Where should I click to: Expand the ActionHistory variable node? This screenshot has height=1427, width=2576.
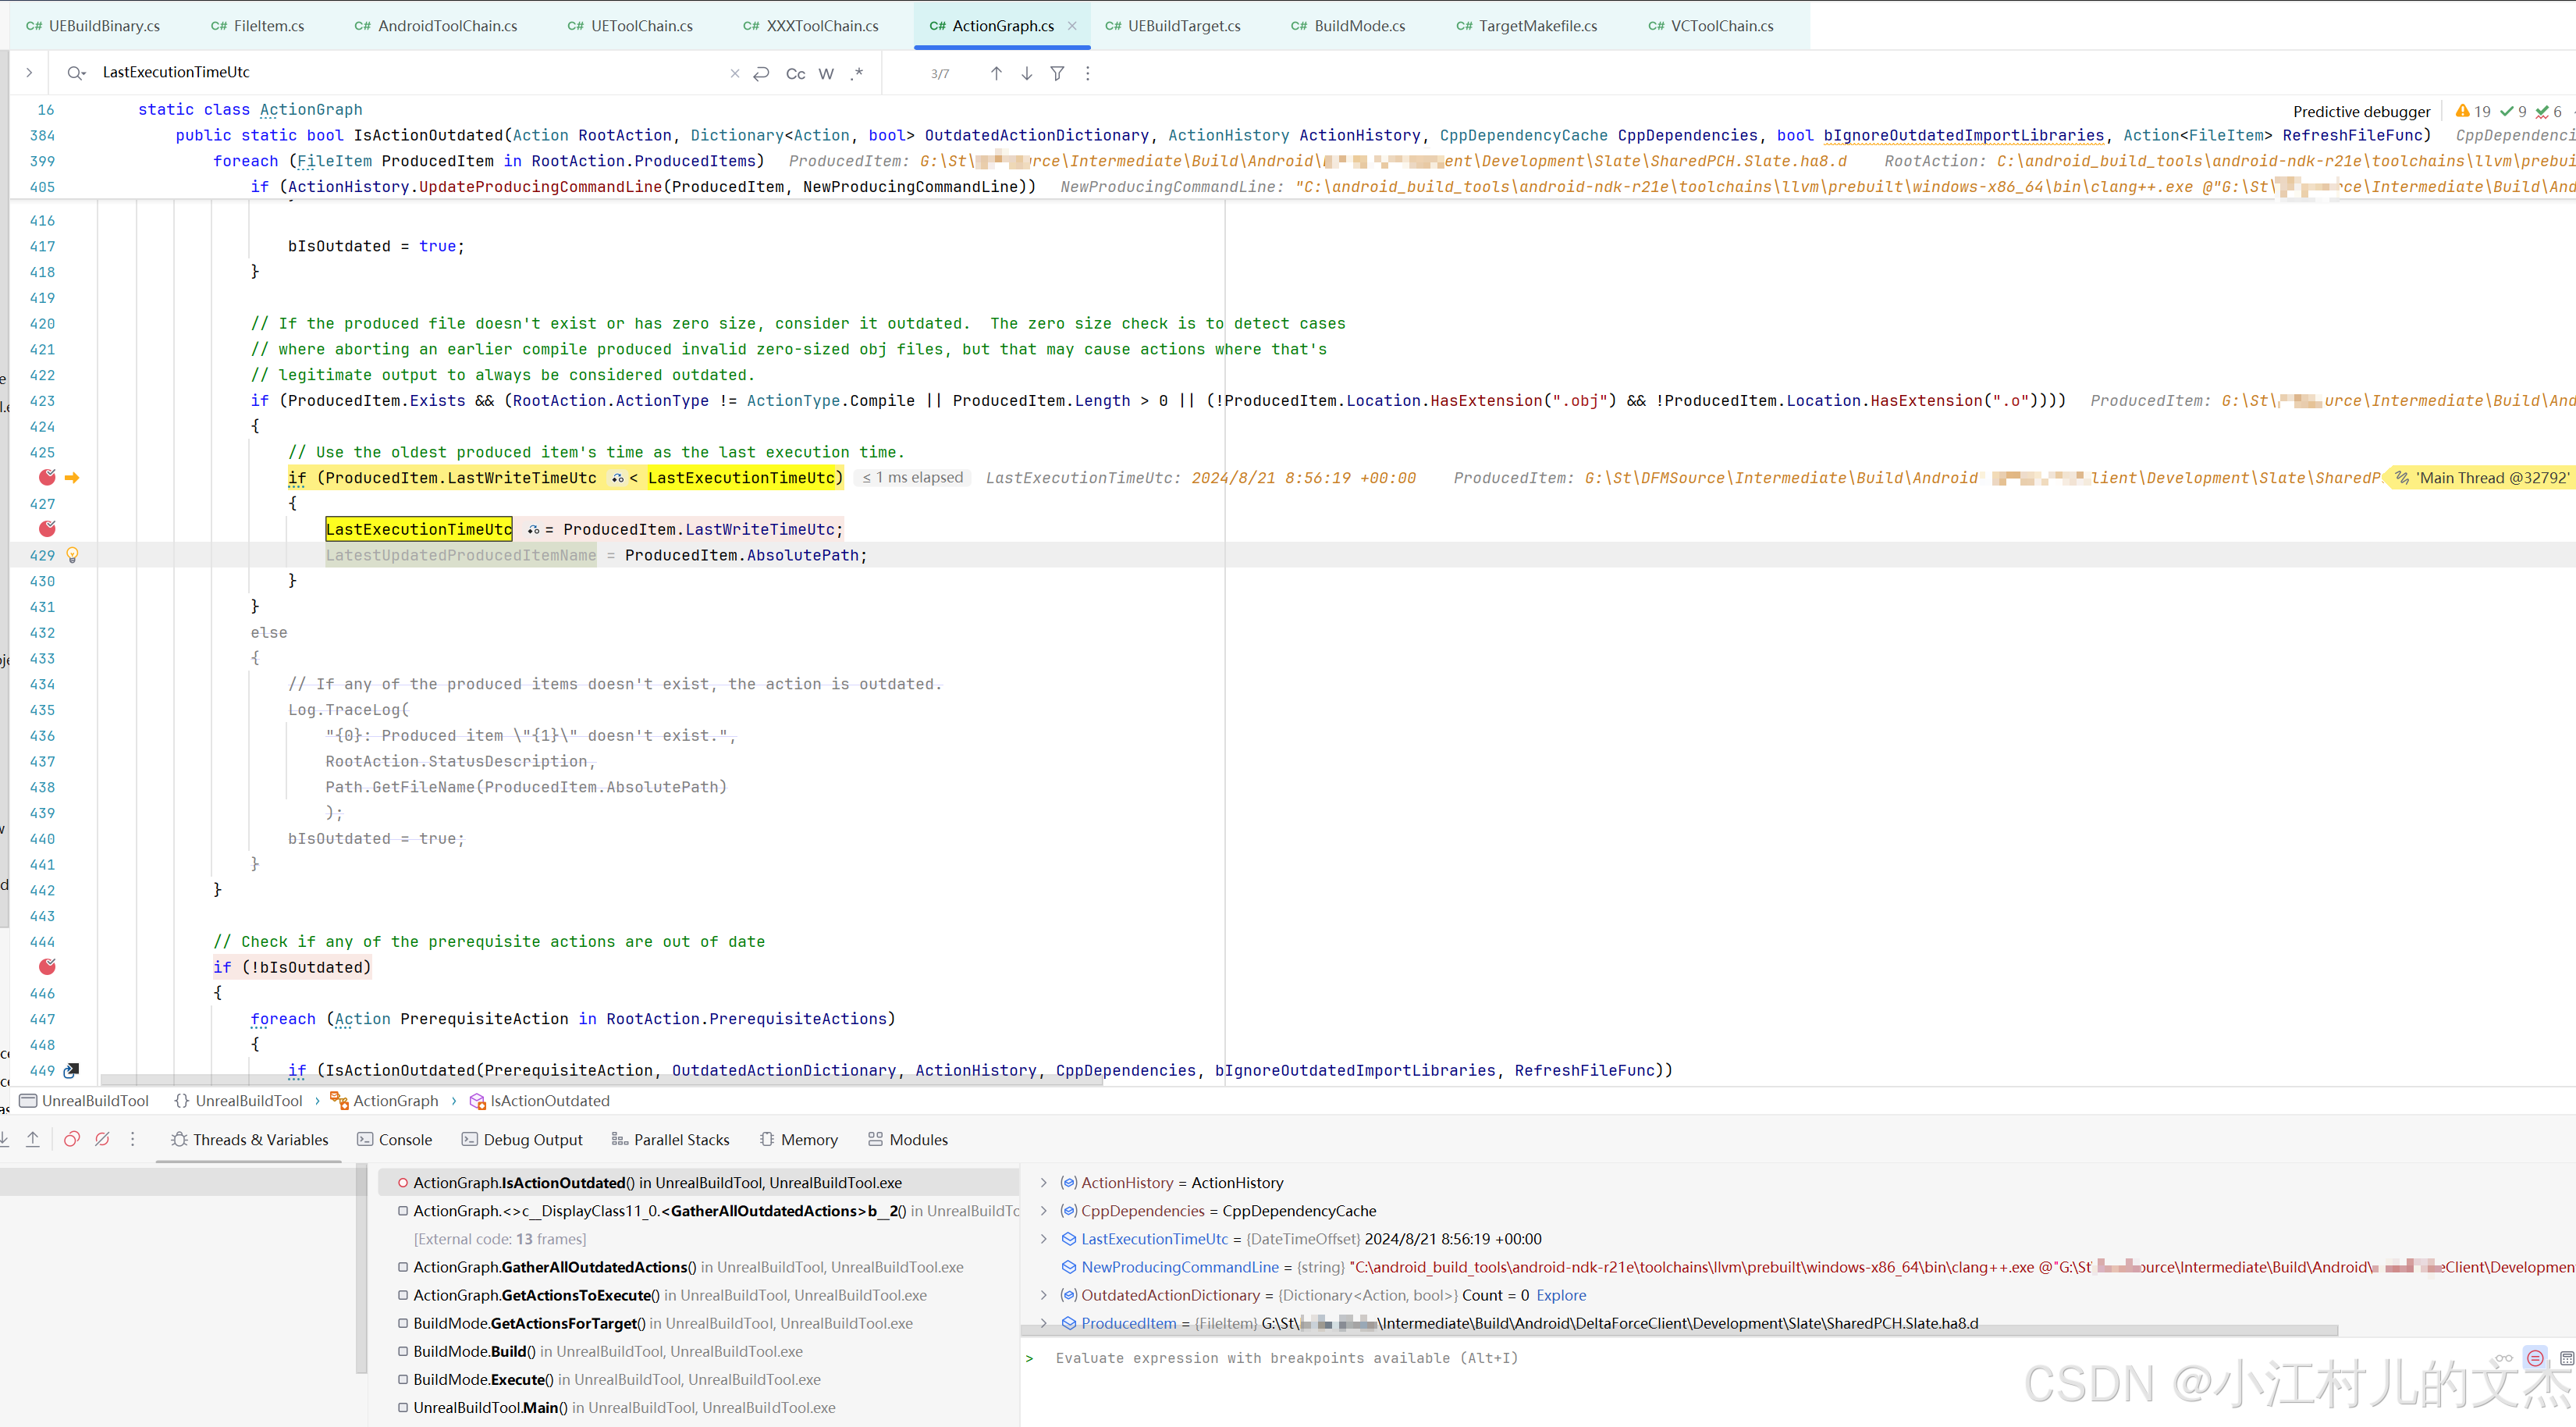(x=1044, y=1182)
